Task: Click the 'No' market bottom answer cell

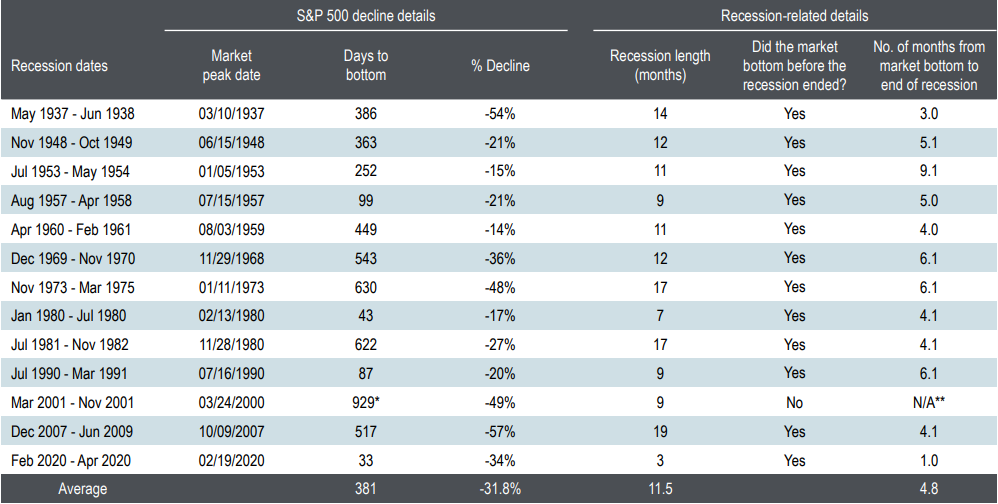Action: coord(795,403)
